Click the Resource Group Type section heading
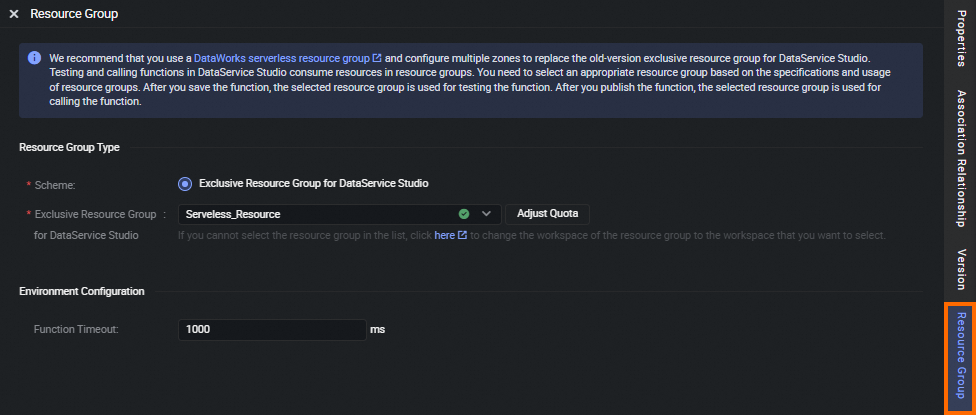 [x=69, y=147]
